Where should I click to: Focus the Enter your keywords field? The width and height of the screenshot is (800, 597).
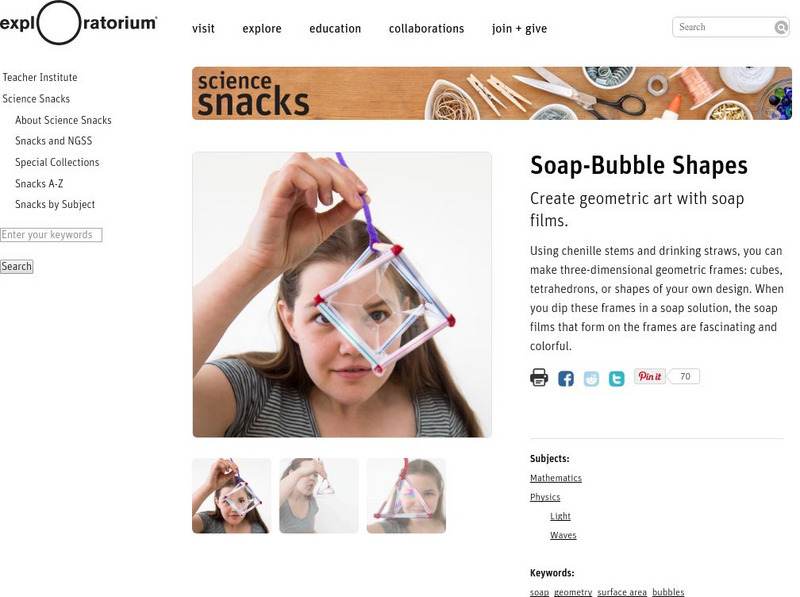click(51, 235)
